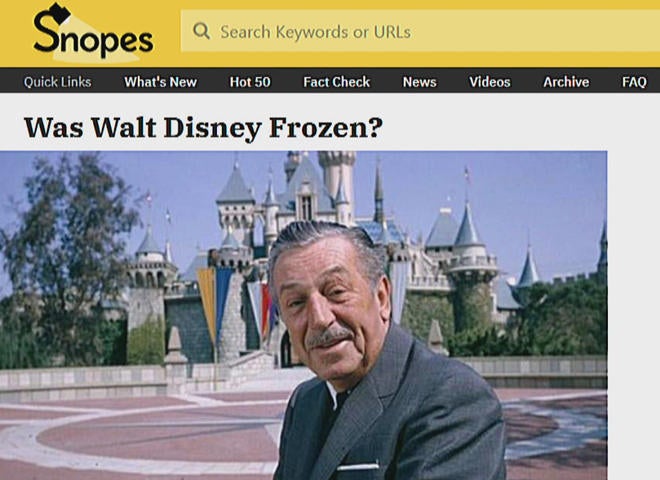
Task: Select Fact Check in the navigation bar
Action: pyautogui.click(x=337, y=82)
